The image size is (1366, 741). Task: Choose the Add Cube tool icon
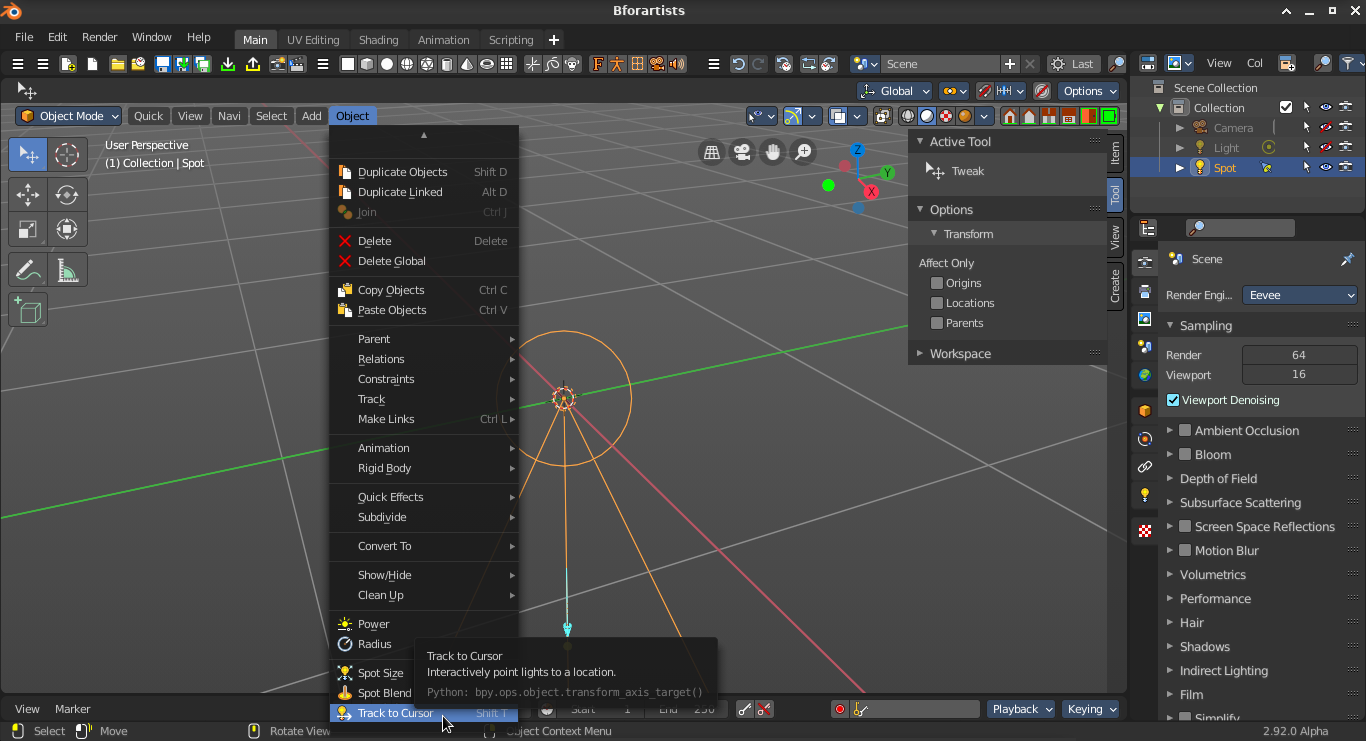(x=28, y=310)
